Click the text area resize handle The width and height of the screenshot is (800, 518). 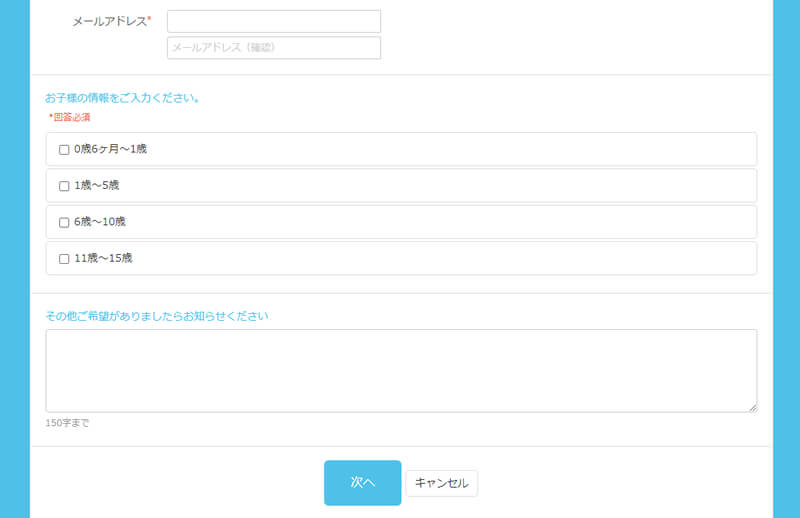coord(752,407)
